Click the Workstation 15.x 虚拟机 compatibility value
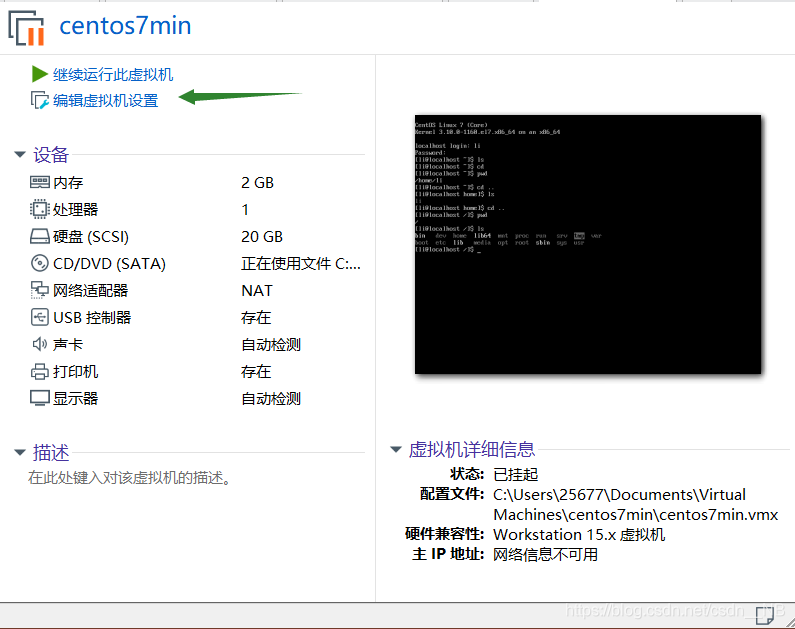The image size is (795, 629). coord(579,535)
